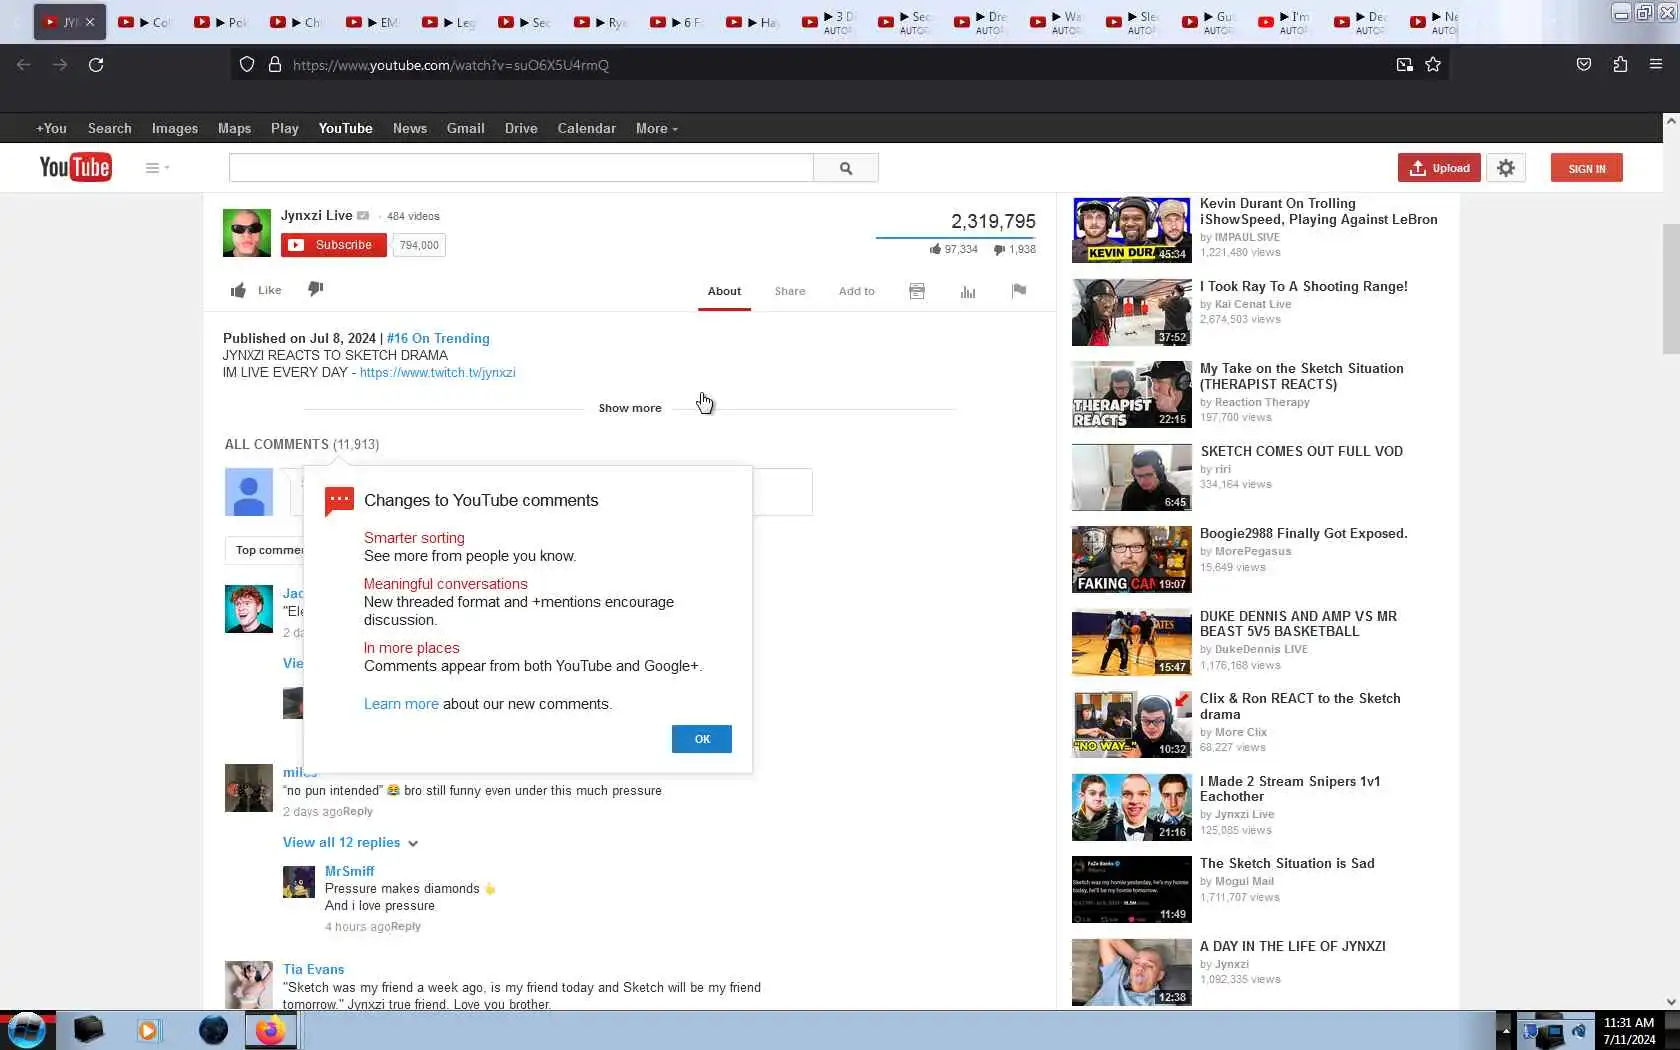Open site info via the padlock icon

pos(274,65)
